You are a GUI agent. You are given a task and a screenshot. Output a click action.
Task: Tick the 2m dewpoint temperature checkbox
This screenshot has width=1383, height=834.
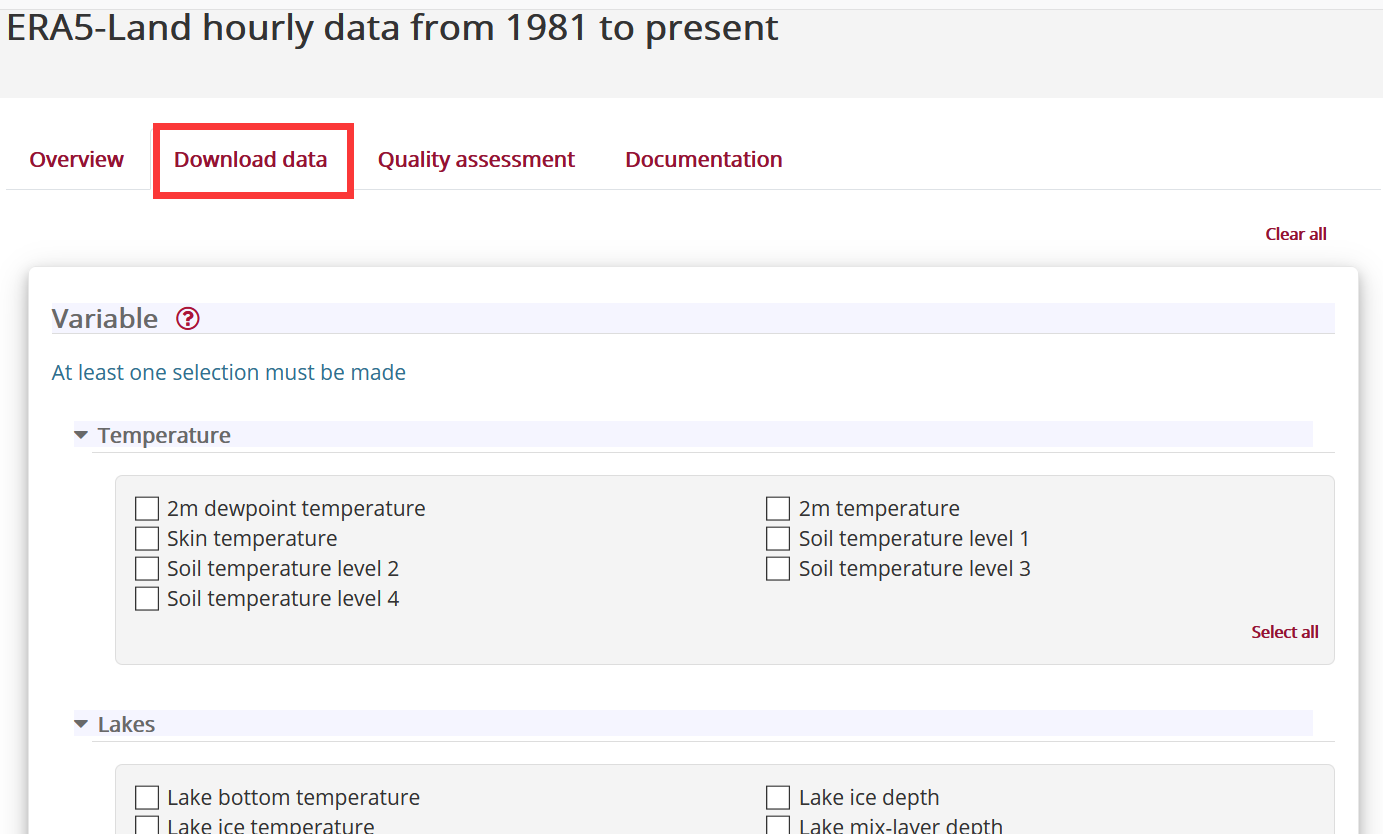(147, 509)
